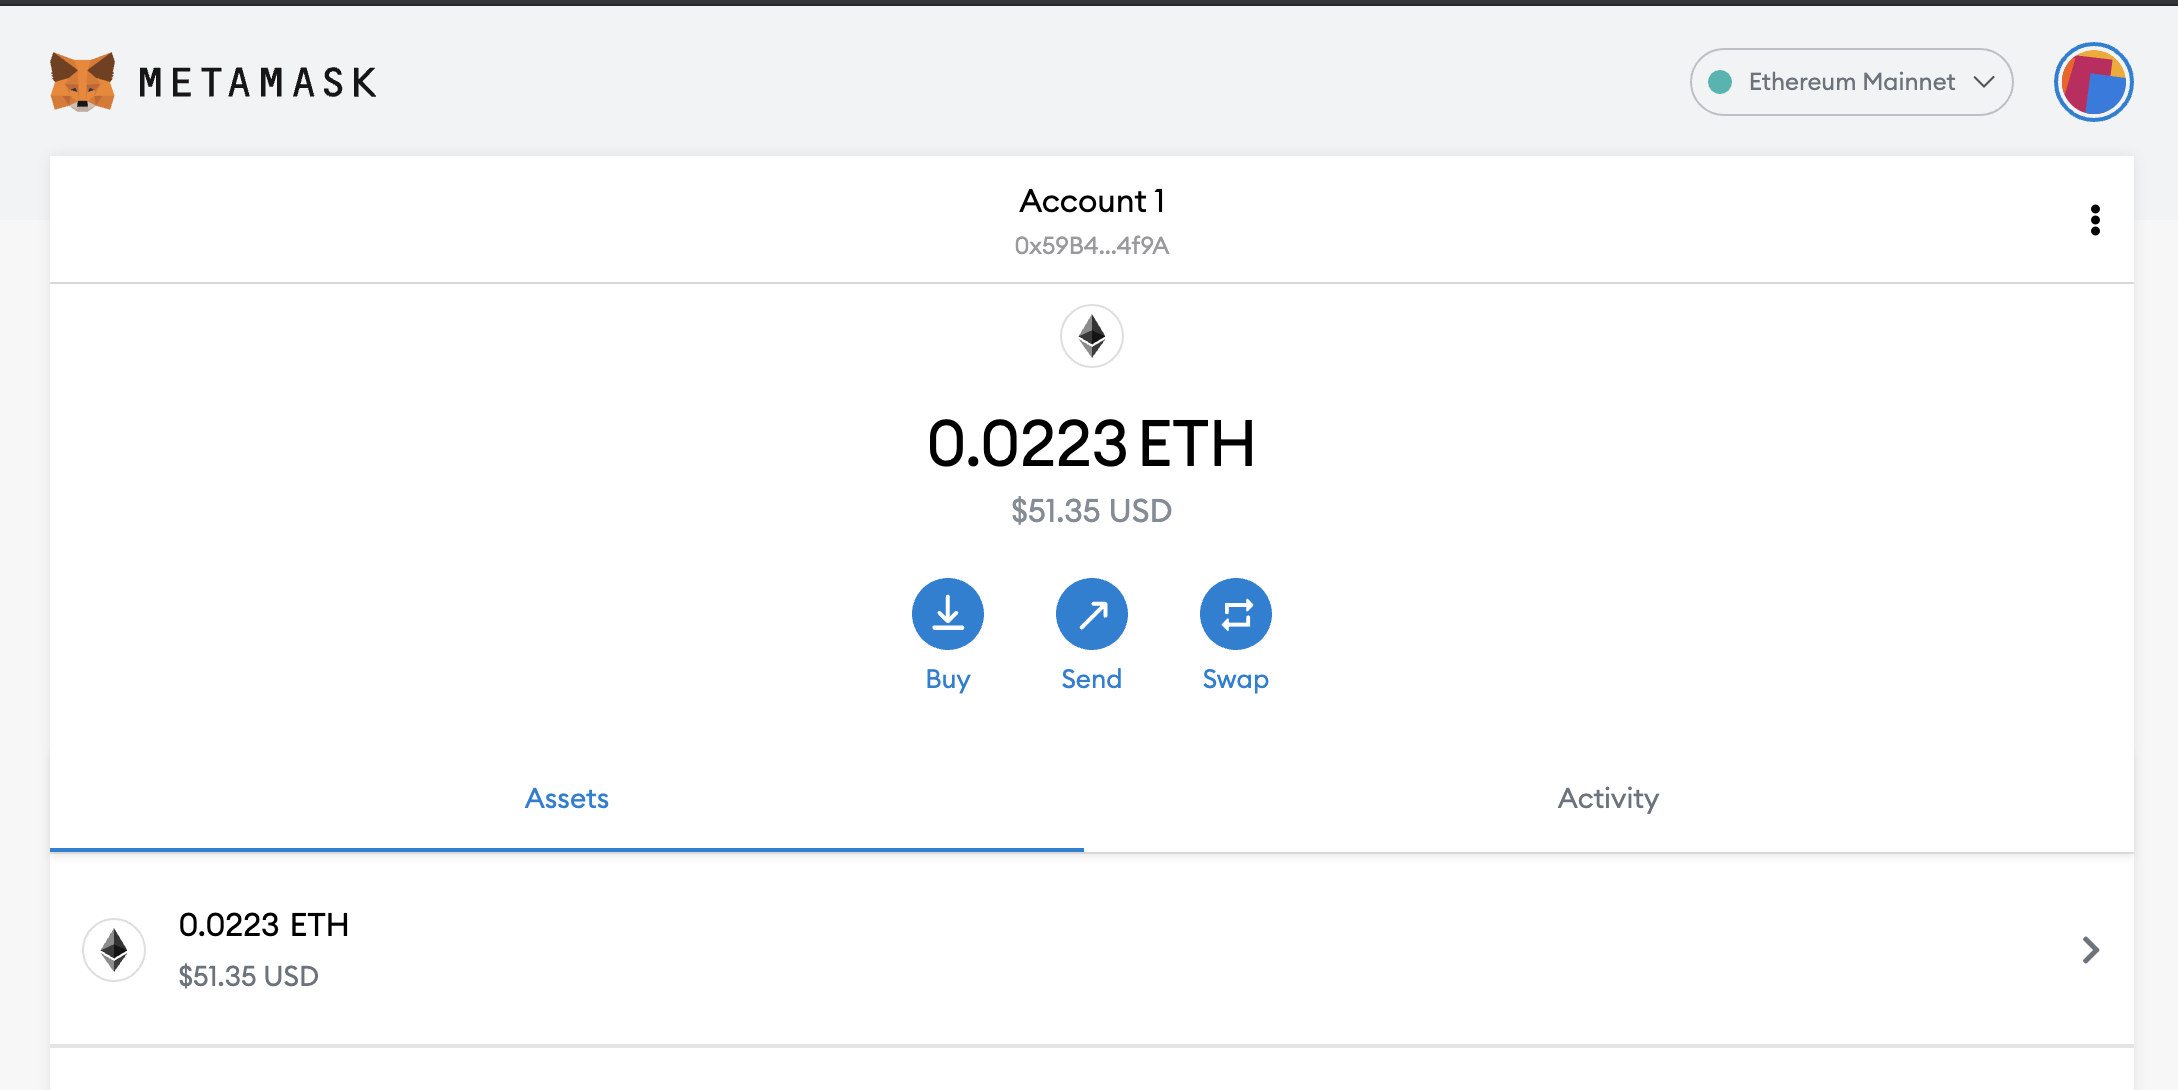Click the Buy text label
This screenshot has height=1090, width=2178.
tap(947, 679)
